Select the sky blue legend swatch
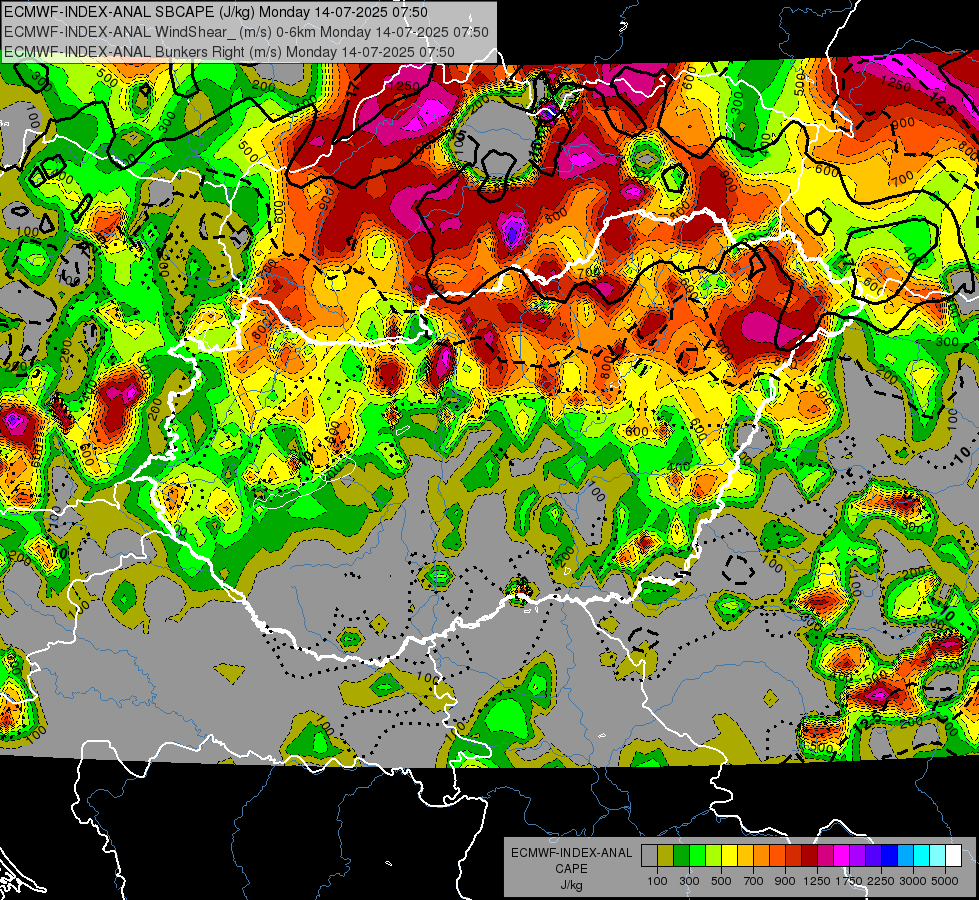 tap(905, 856)
